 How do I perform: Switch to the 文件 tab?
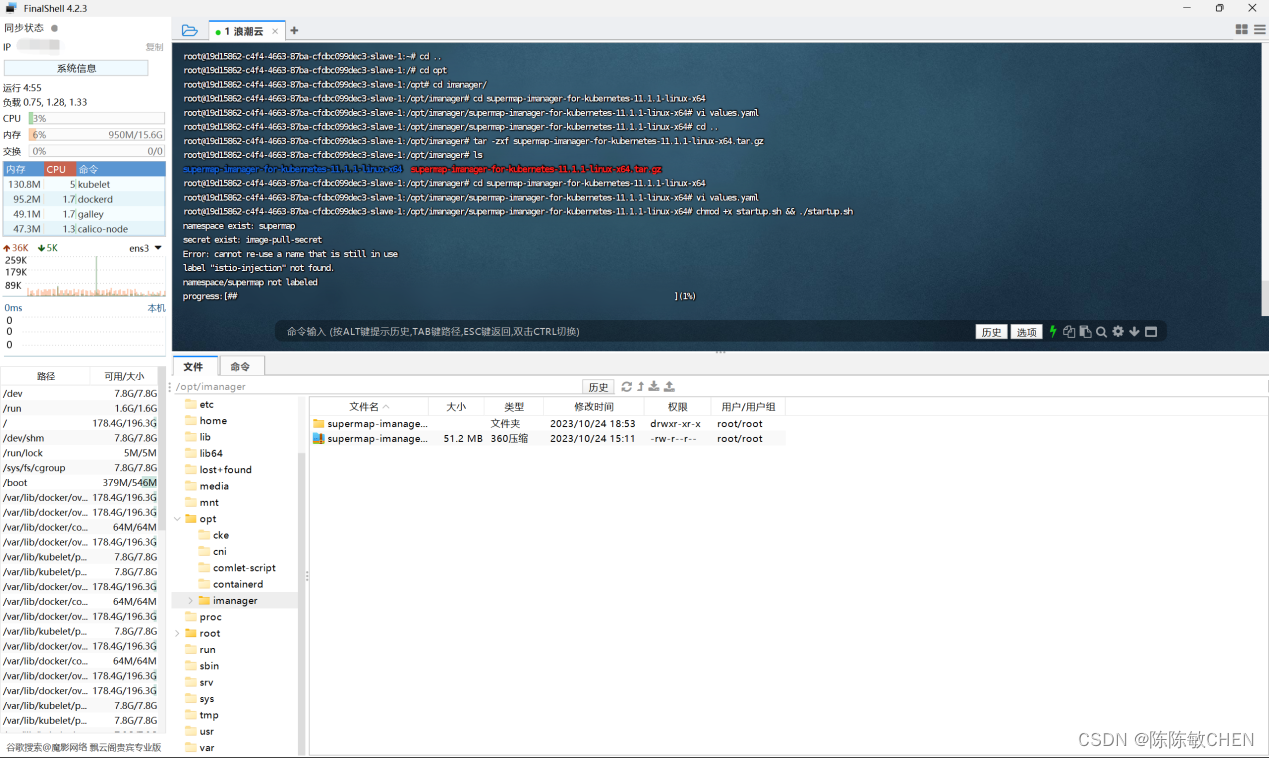193,367
